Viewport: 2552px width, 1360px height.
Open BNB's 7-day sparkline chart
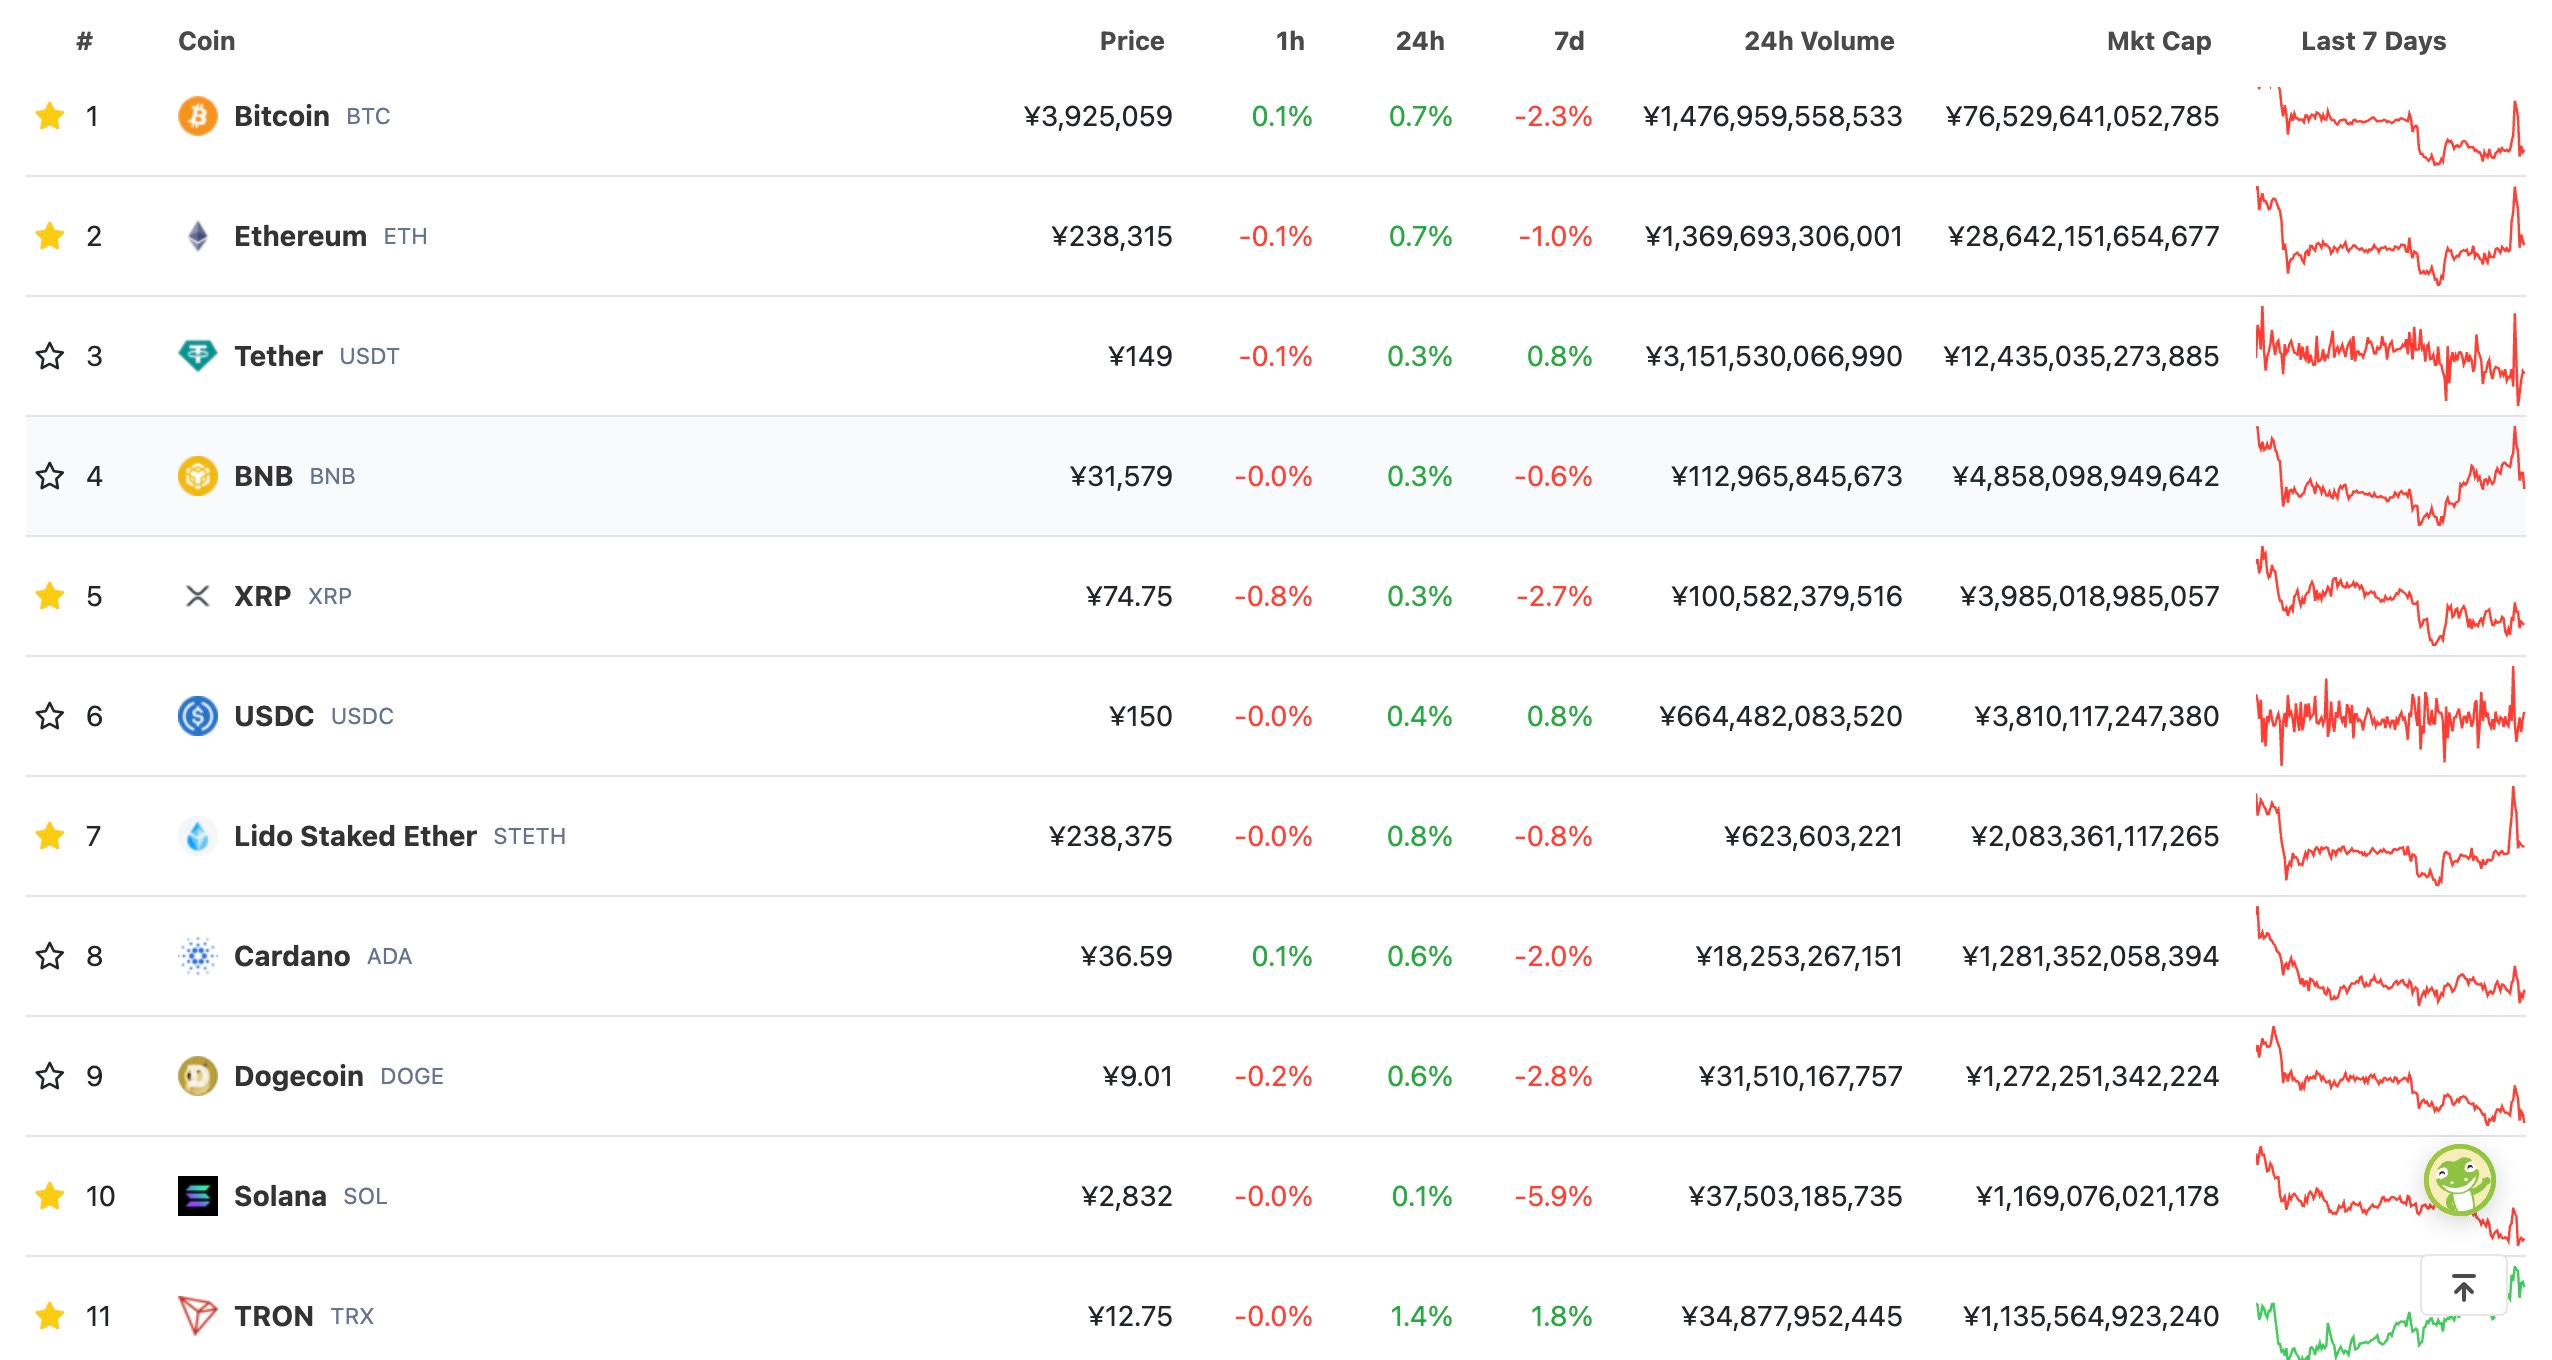(2390, 476)
